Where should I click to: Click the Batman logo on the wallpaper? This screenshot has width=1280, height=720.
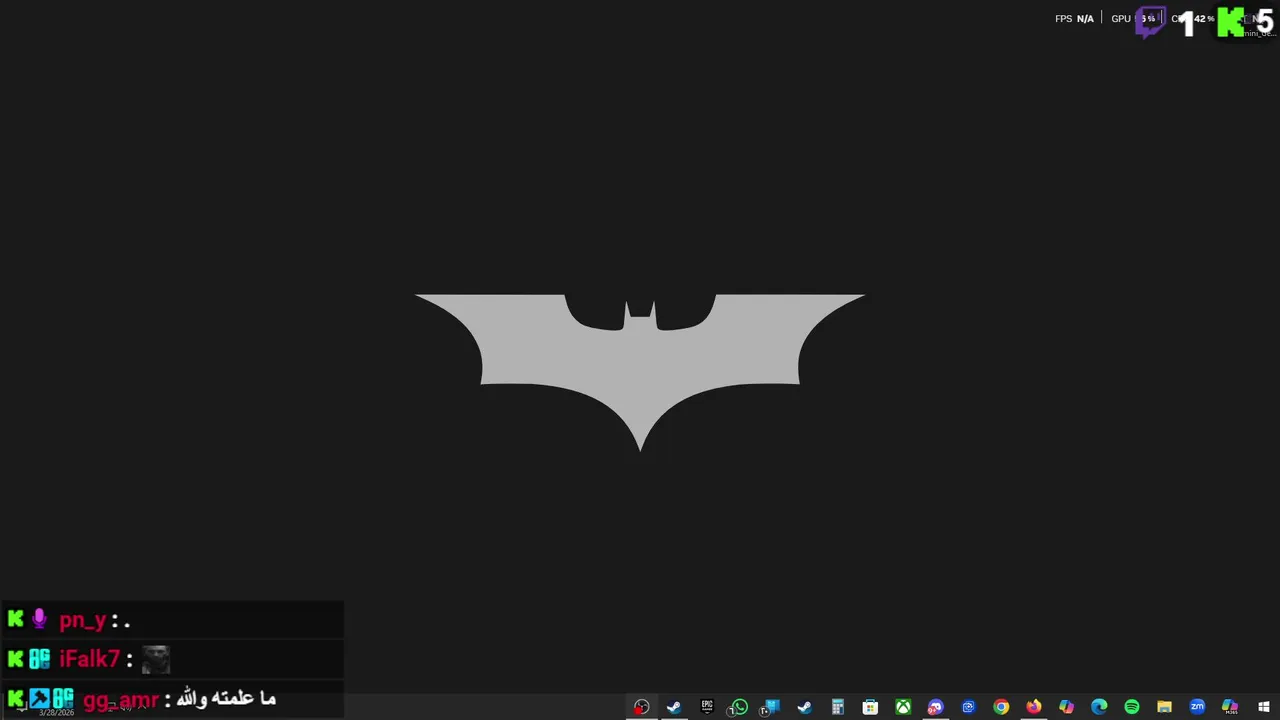640,372
